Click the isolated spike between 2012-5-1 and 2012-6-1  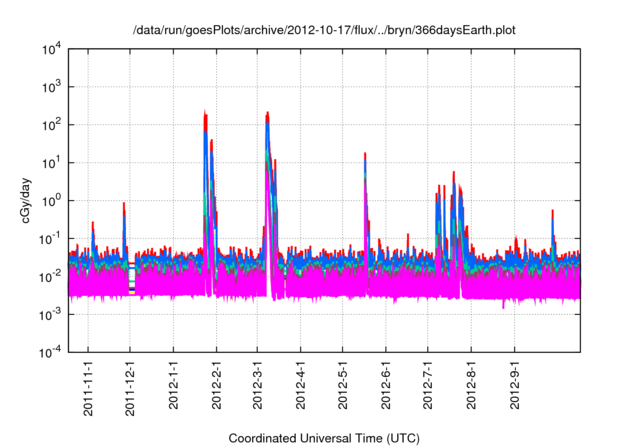coord(365,155)
